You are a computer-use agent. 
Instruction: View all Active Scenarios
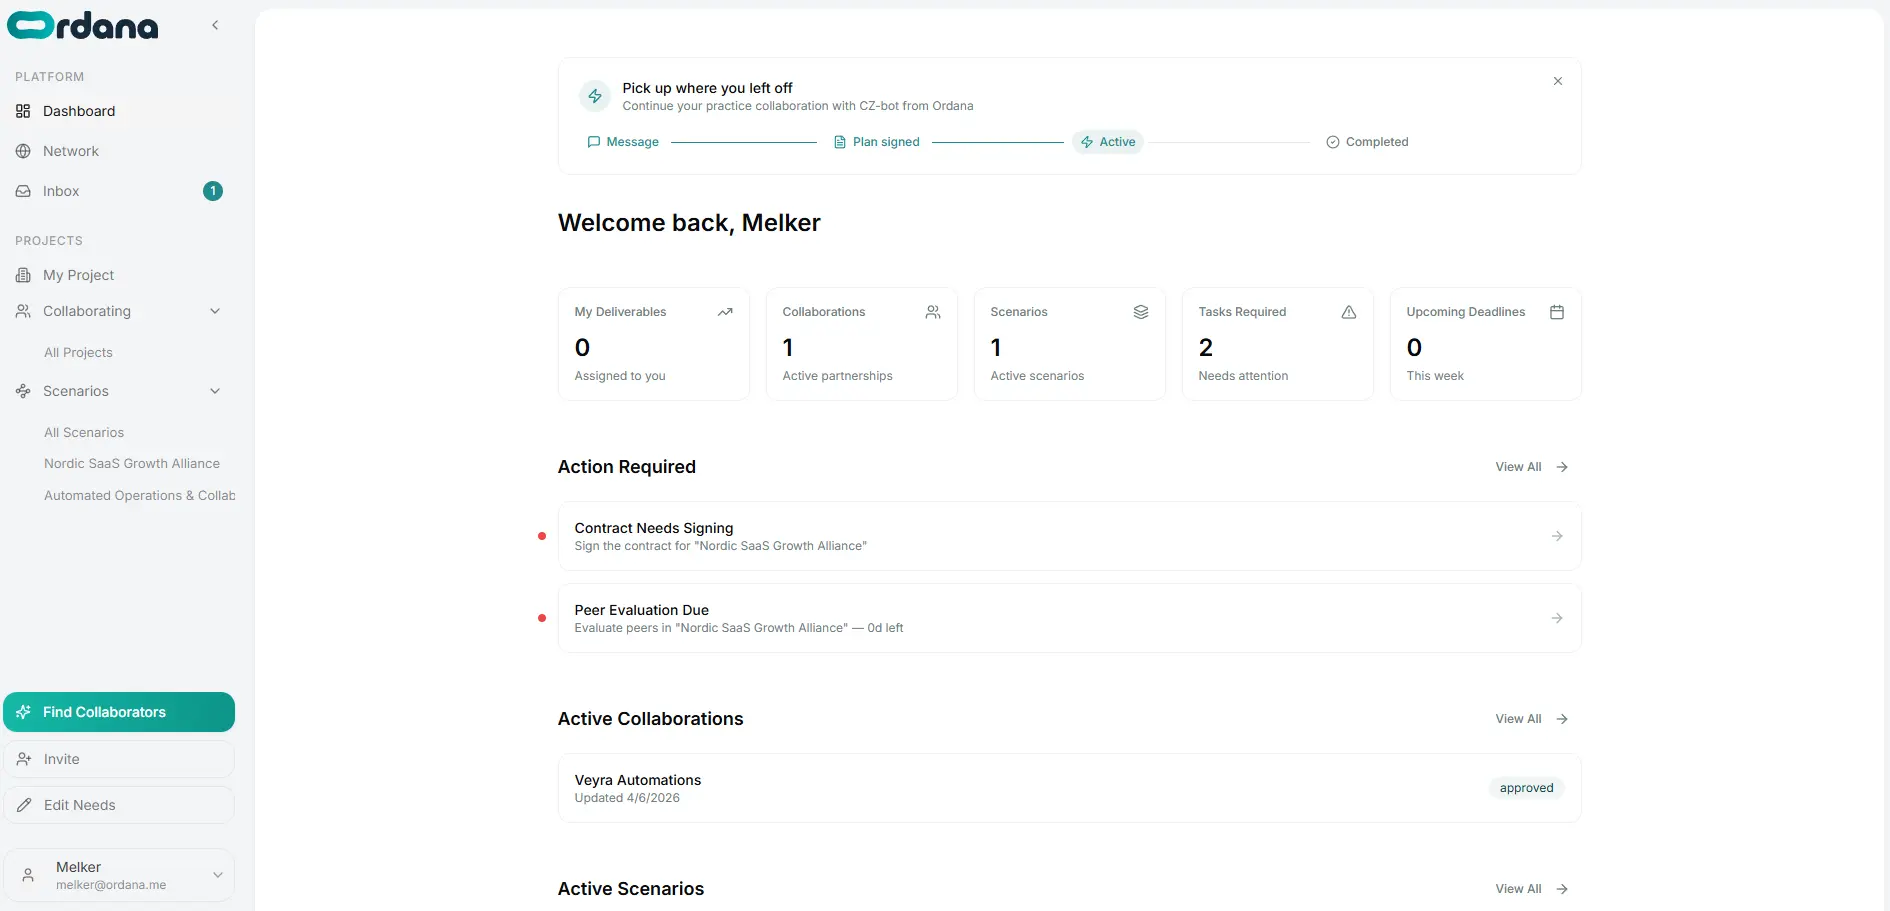point(1531,889)
